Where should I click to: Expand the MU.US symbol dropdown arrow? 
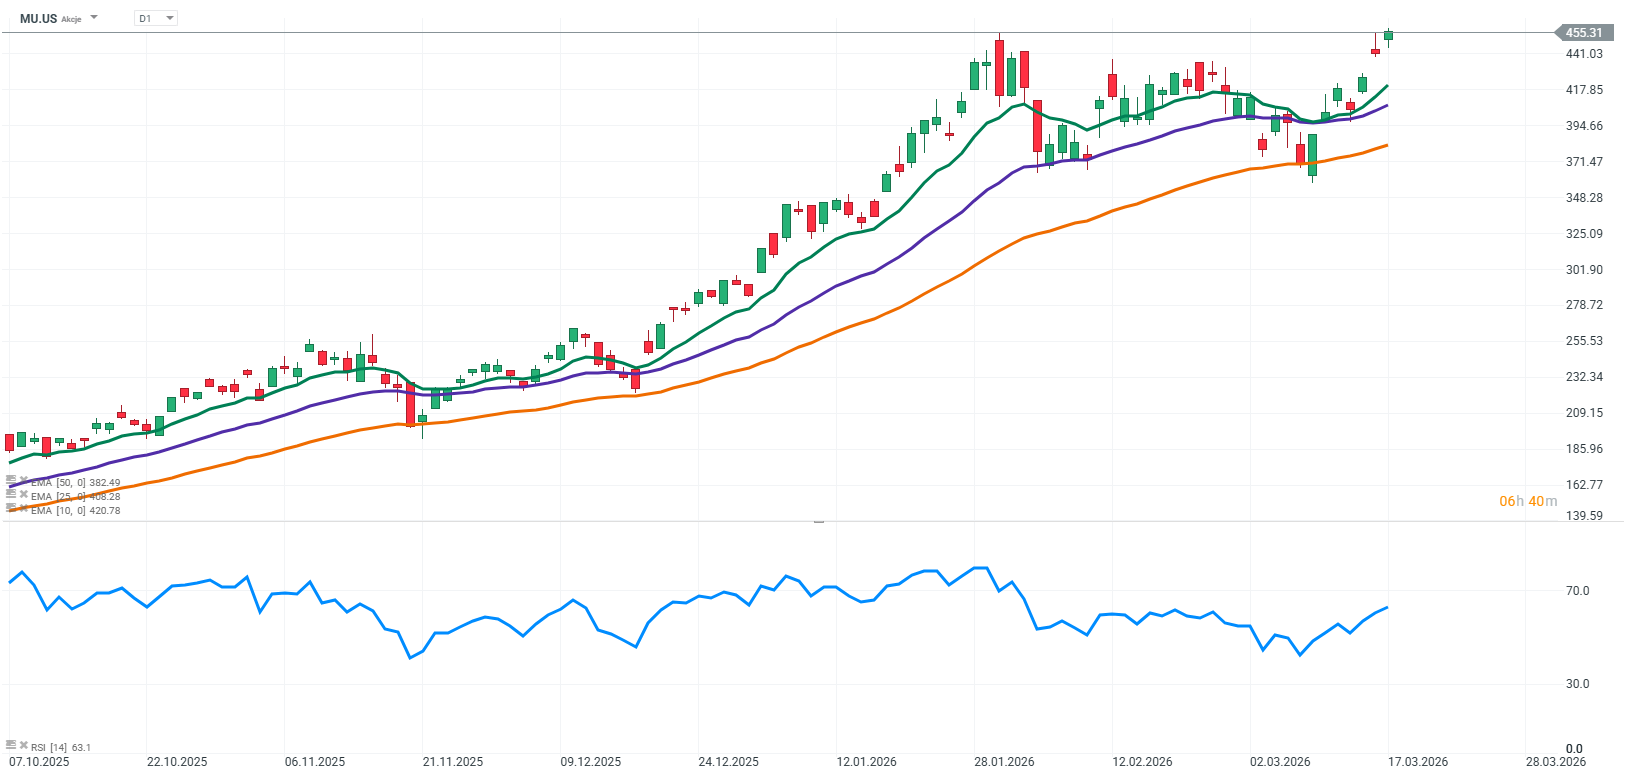click(x=94, y=18)
